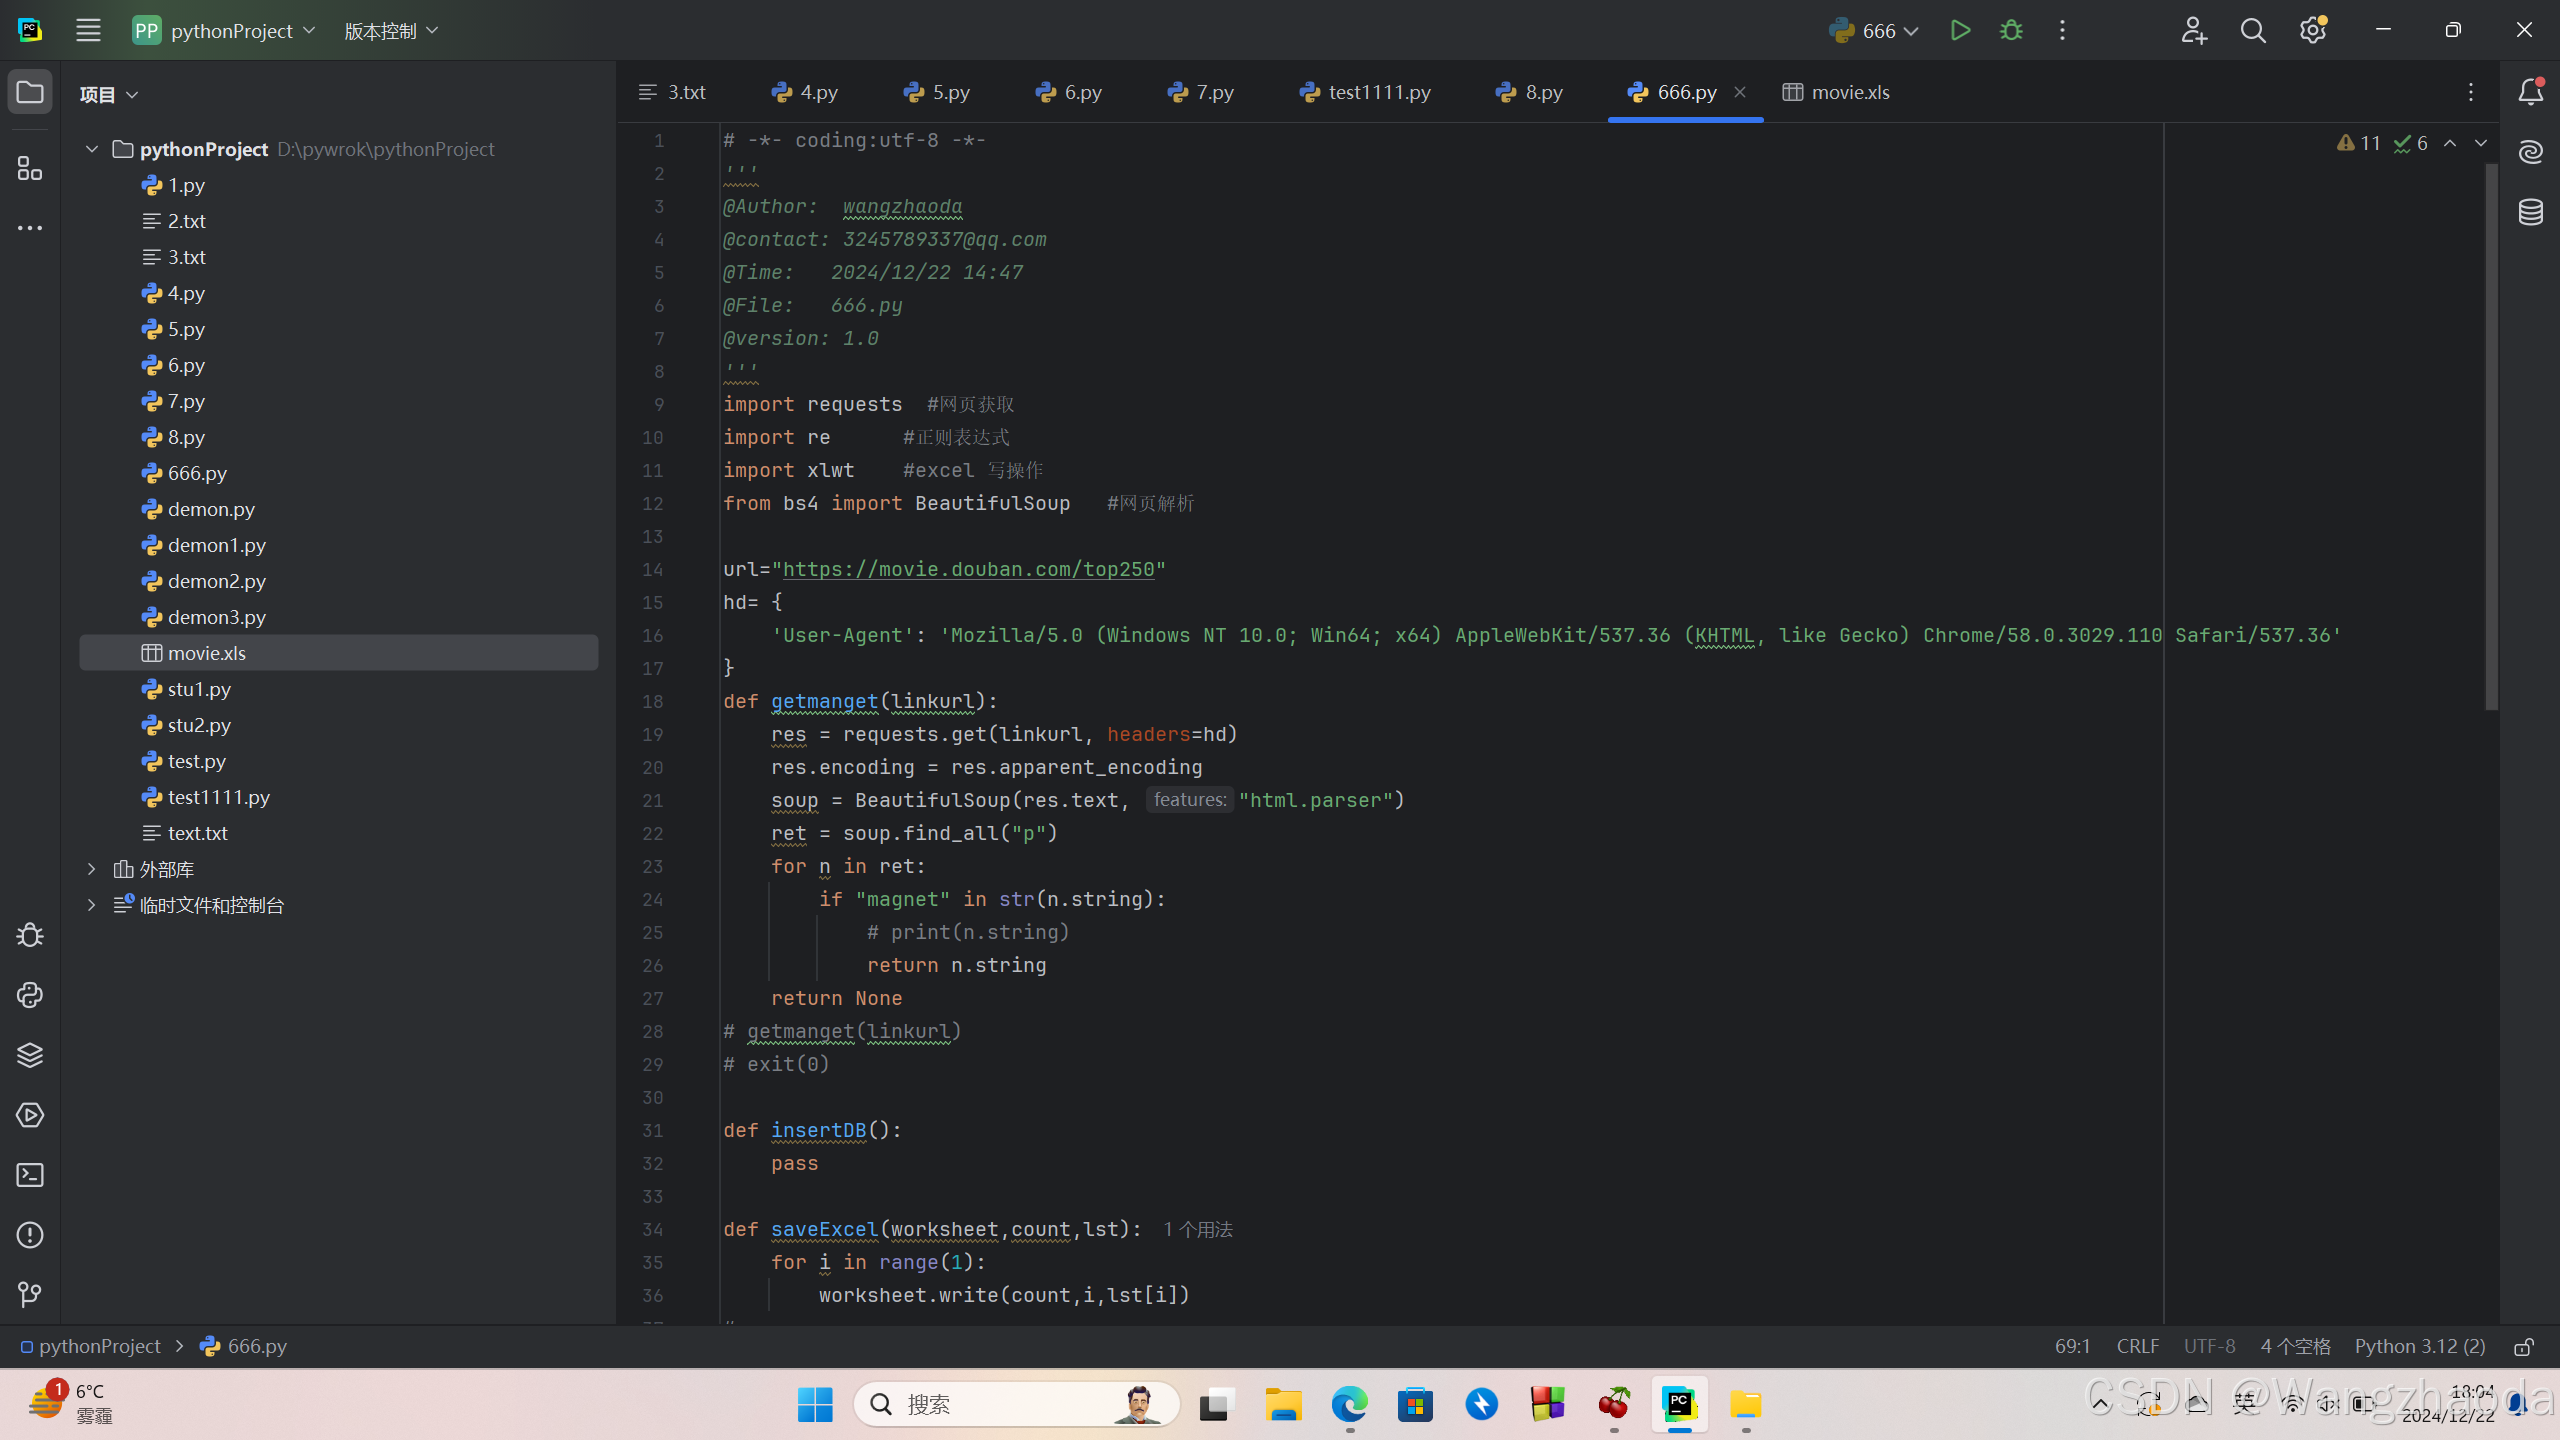Open IDE settings gear icon

click(2312, 30)
